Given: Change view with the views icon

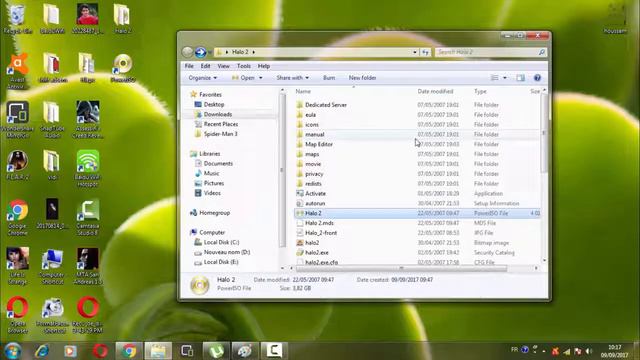Looking at the screenshot, I should (494, 78).
